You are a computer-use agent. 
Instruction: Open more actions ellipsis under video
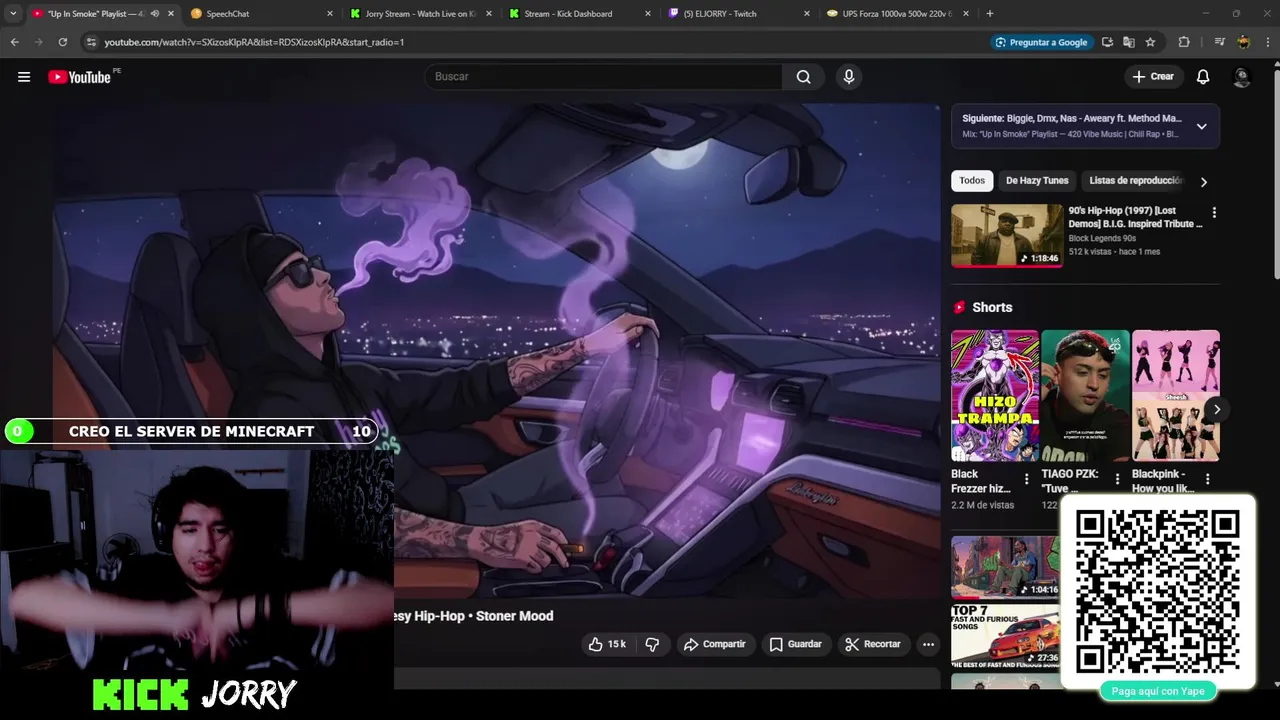(x=928, y=644)
